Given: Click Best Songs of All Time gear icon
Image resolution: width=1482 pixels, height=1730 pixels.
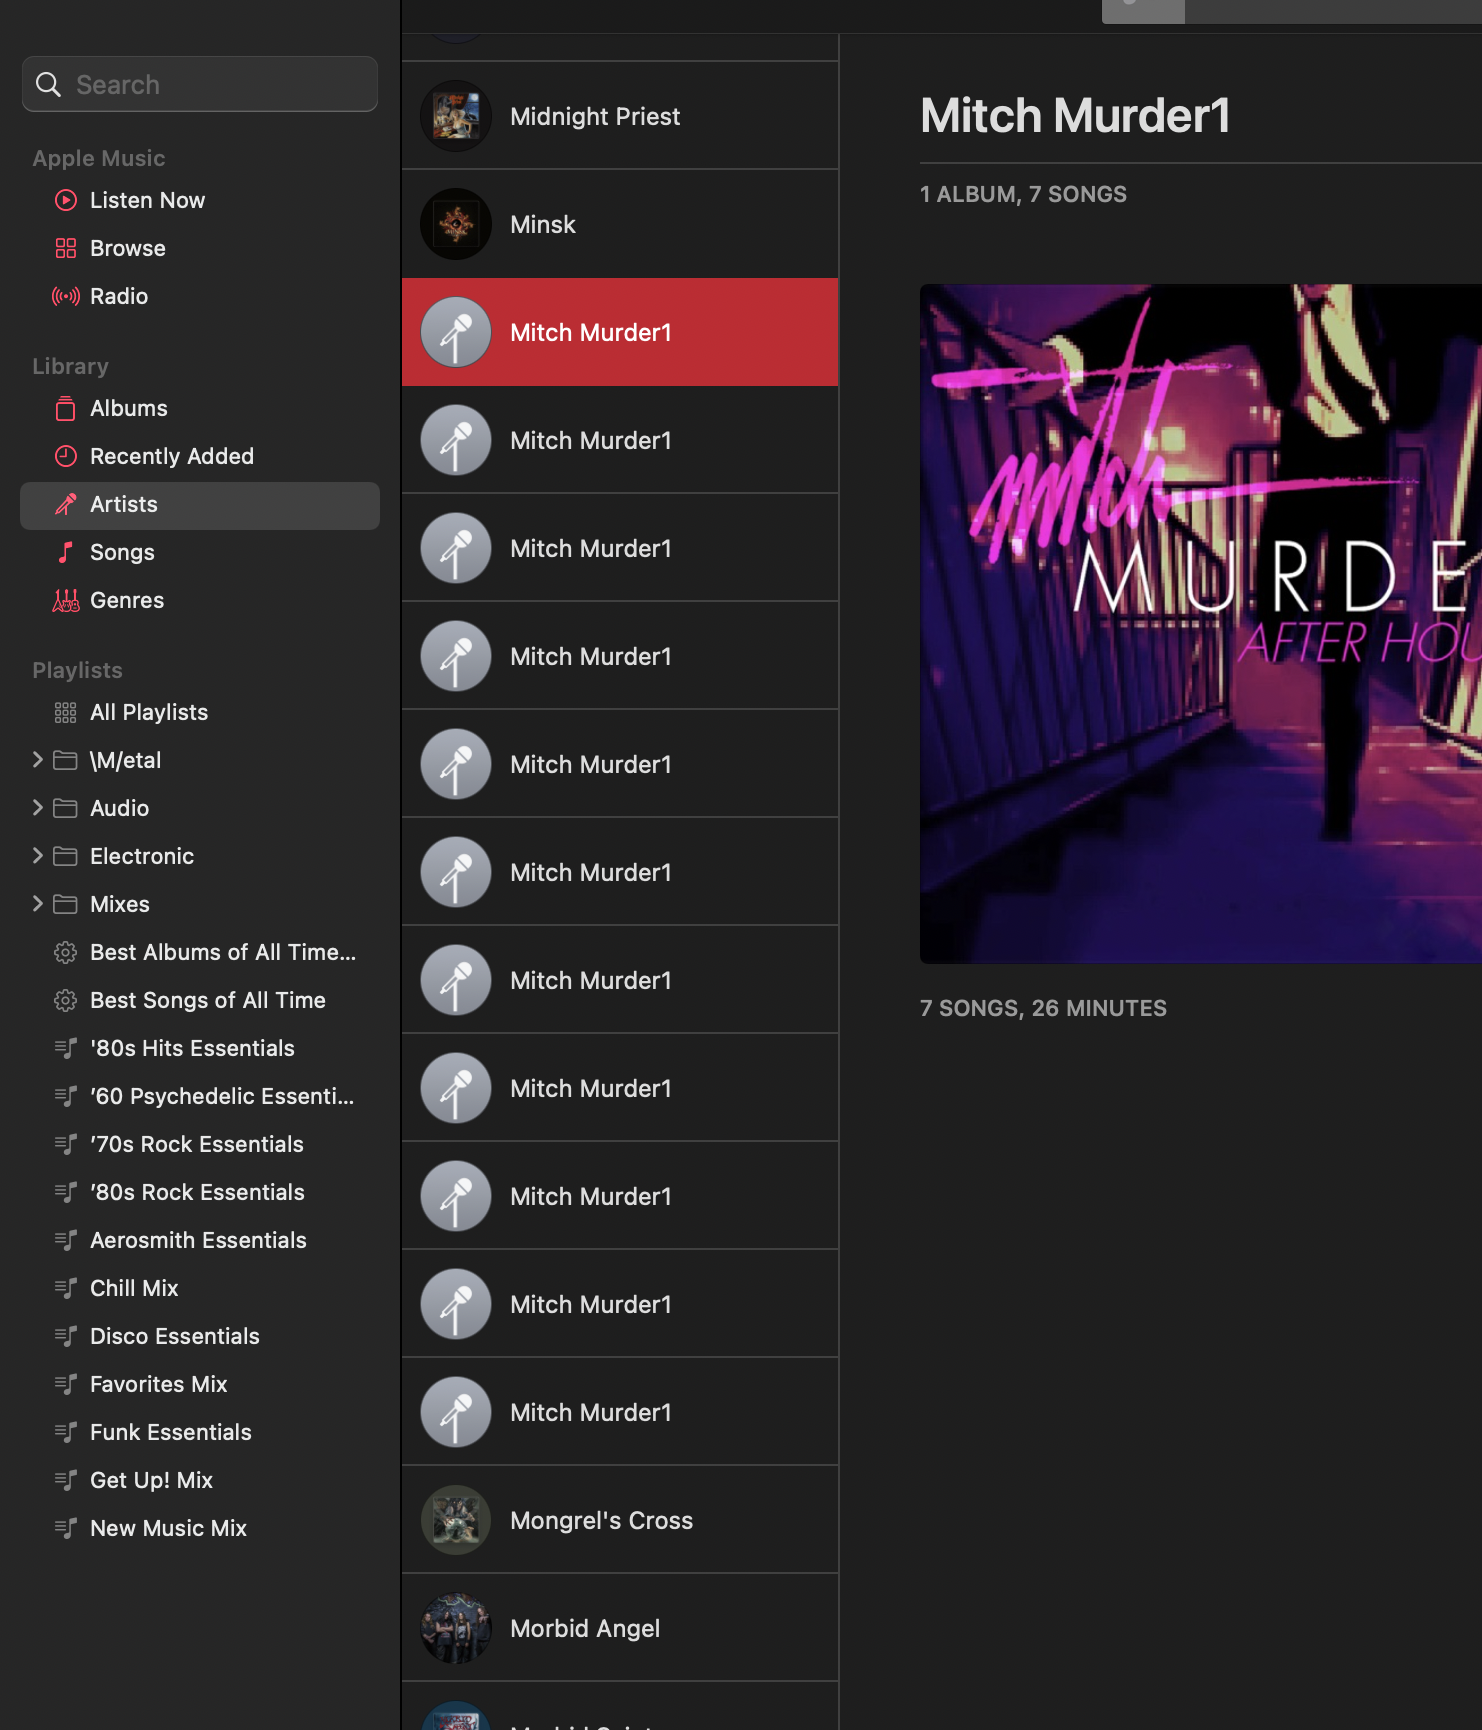Looking at the screenshot, I should [x=66, y=1000].
